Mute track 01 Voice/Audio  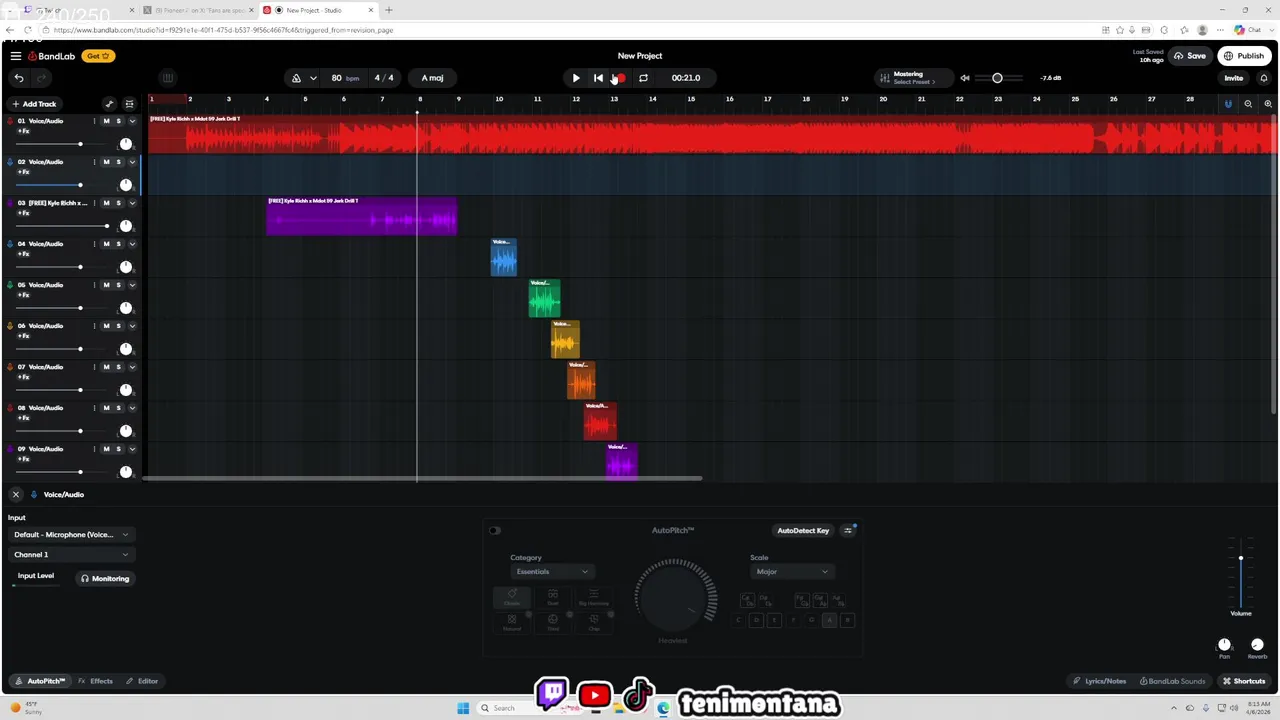pos(106,121)
